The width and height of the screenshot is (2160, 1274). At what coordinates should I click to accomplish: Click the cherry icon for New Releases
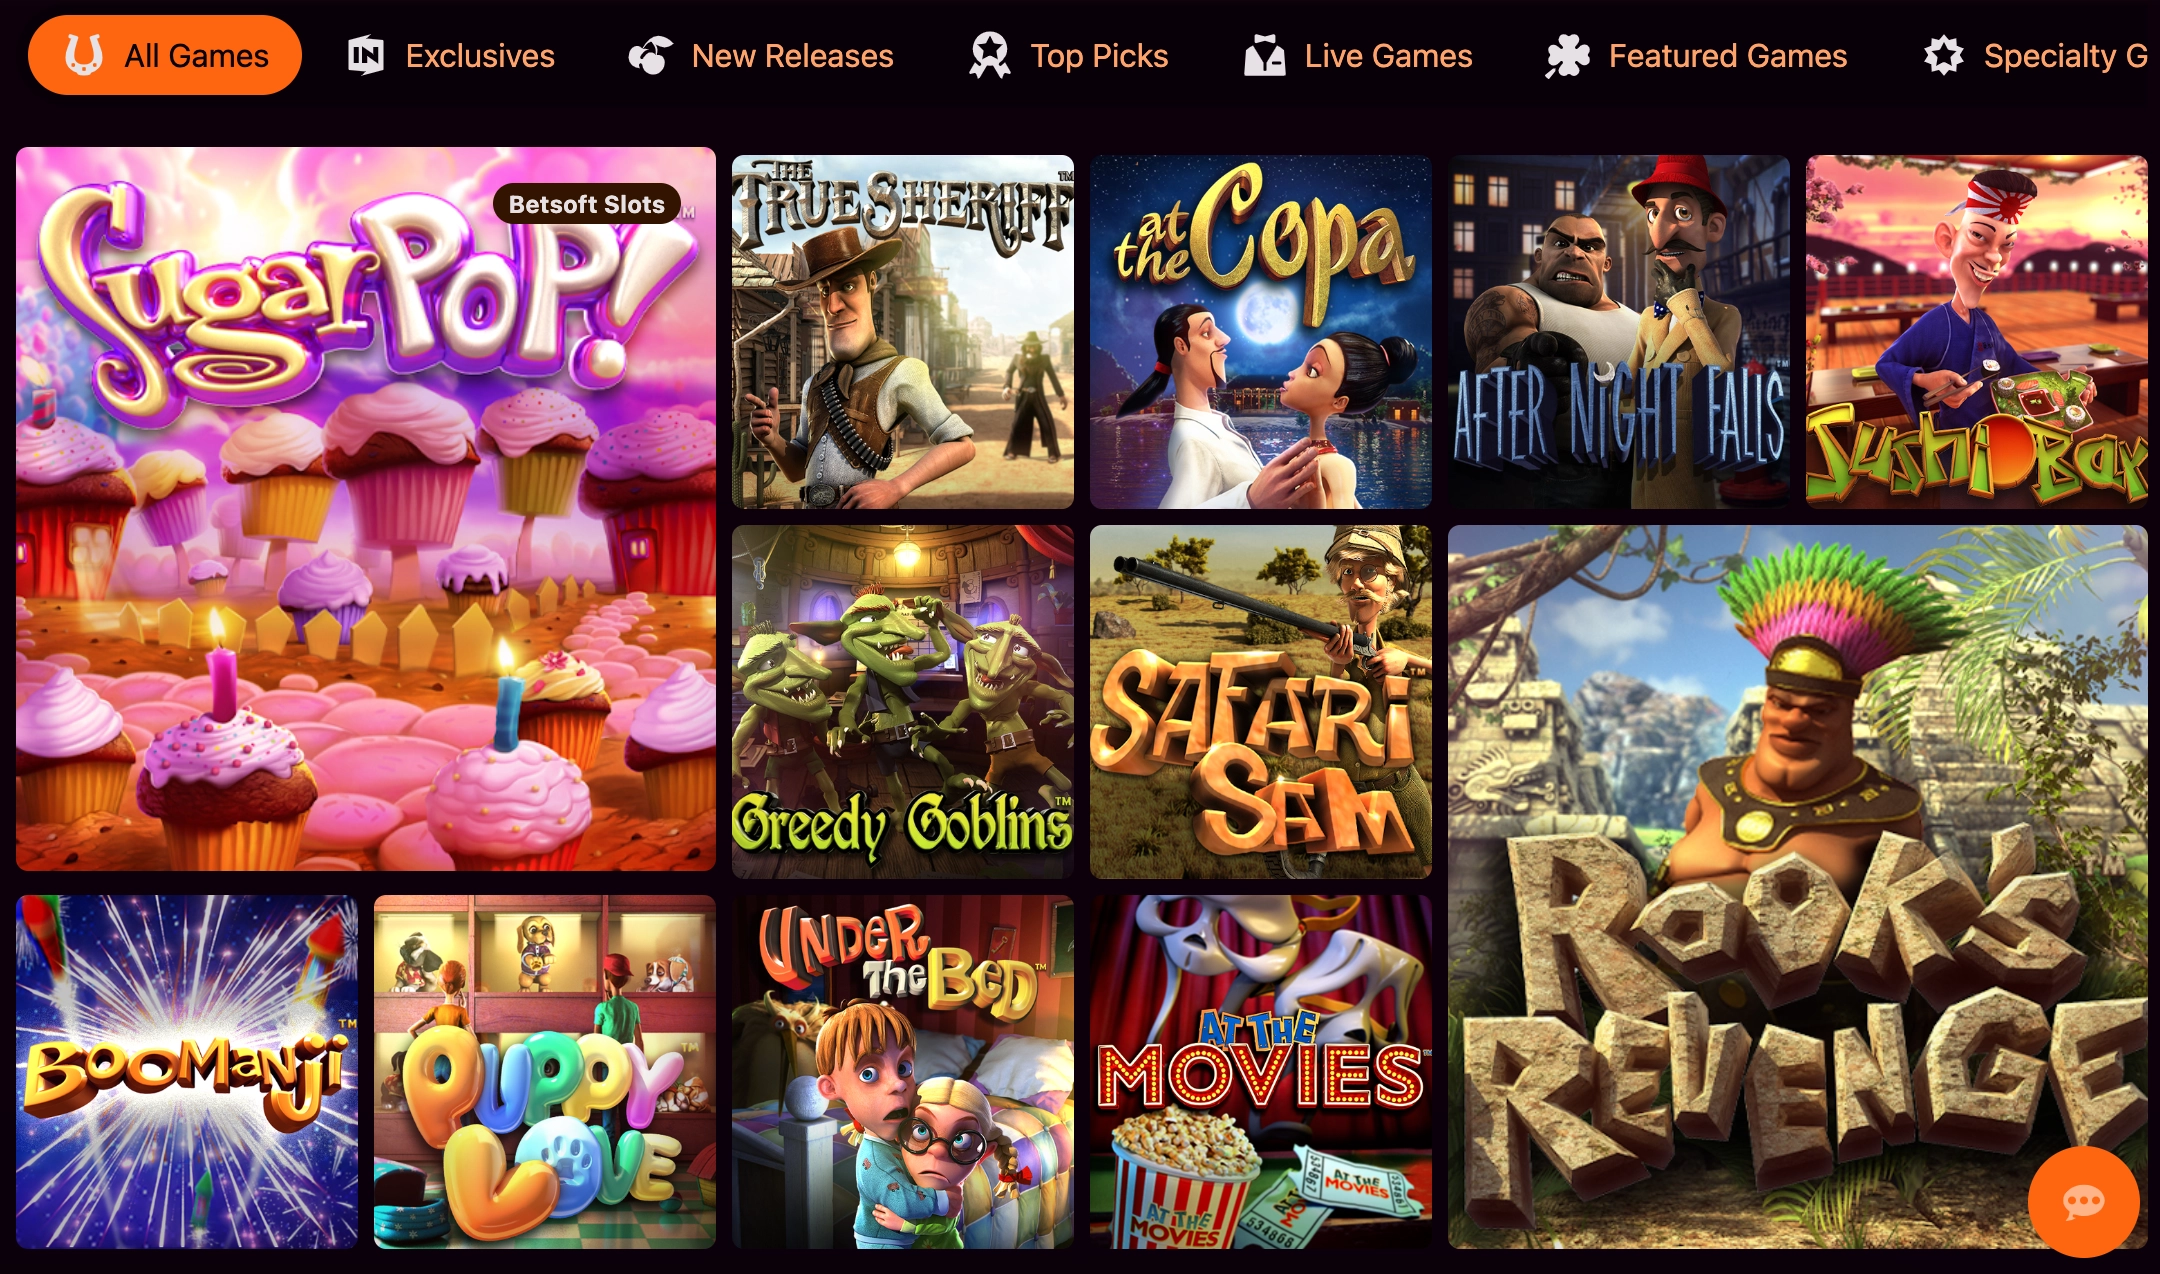(x=650, y=55)
